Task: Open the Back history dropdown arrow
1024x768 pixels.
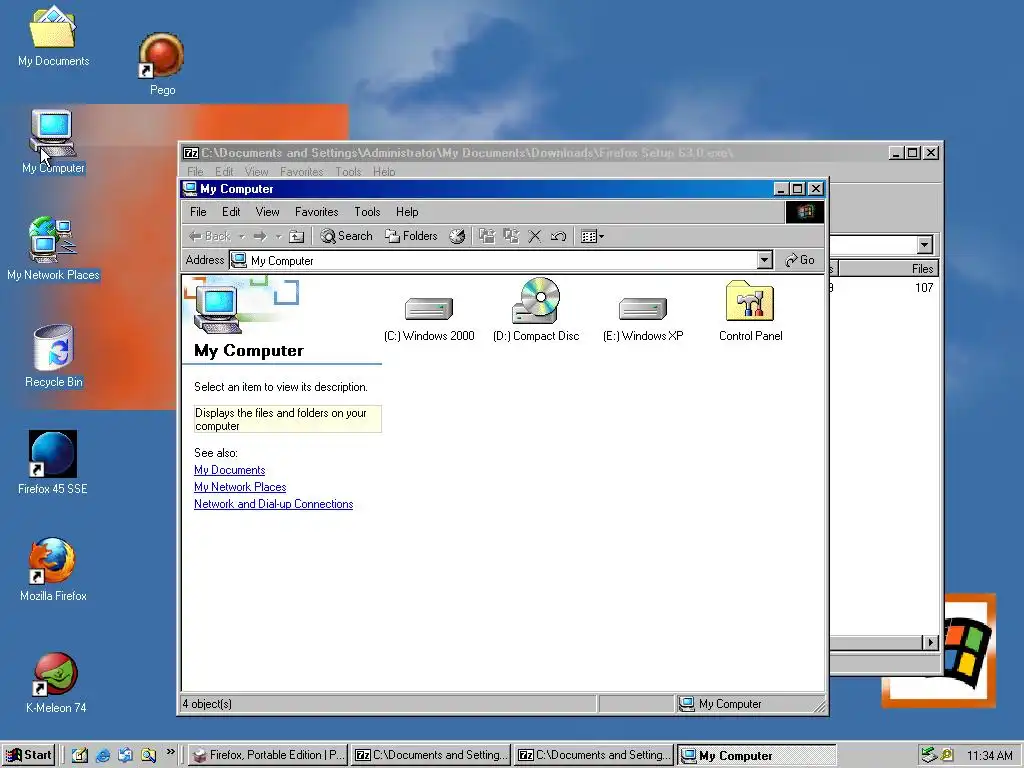Action: tap(241, 236)
